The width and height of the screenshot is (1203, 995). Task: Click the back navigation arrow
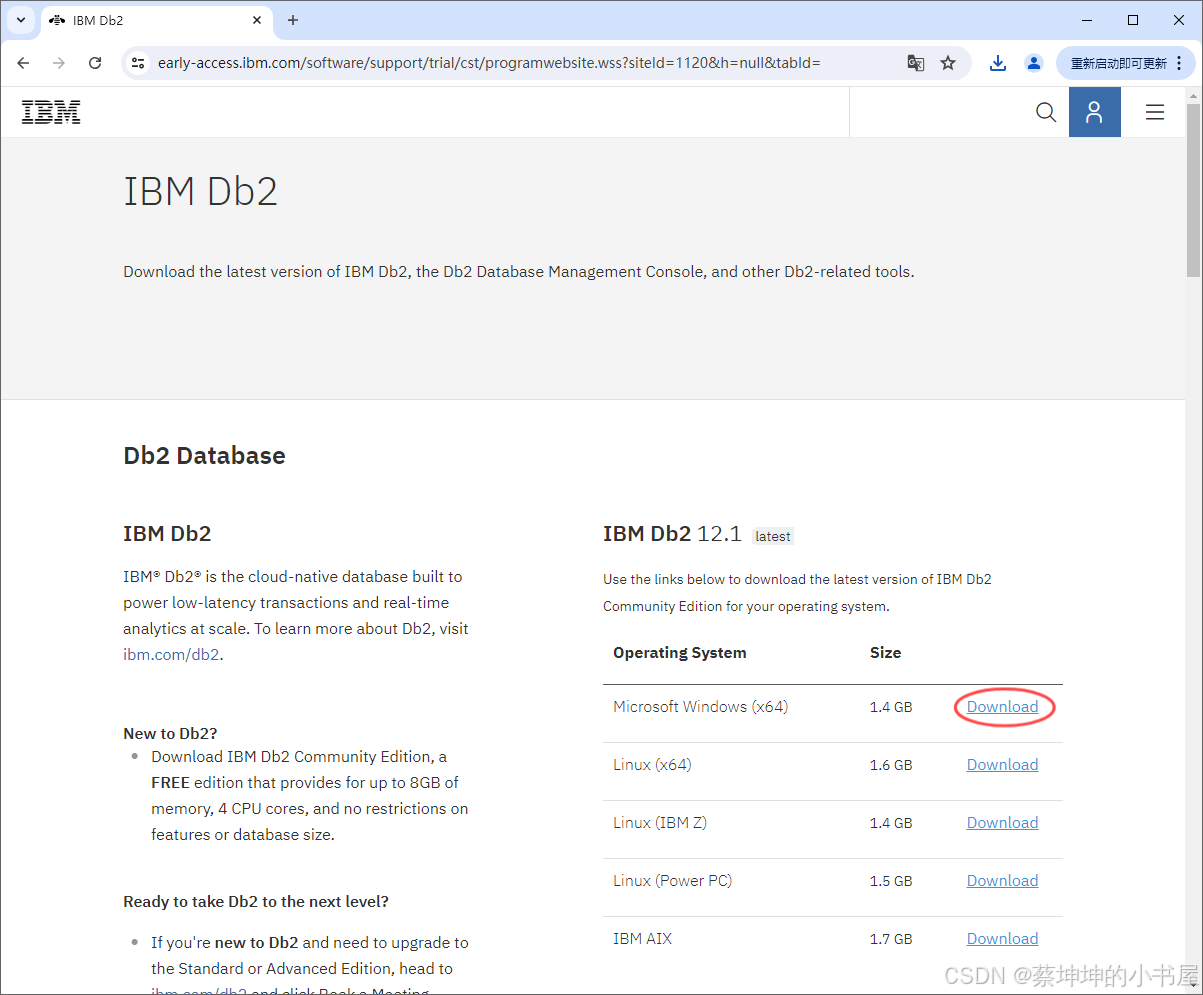tap(23, 62)
